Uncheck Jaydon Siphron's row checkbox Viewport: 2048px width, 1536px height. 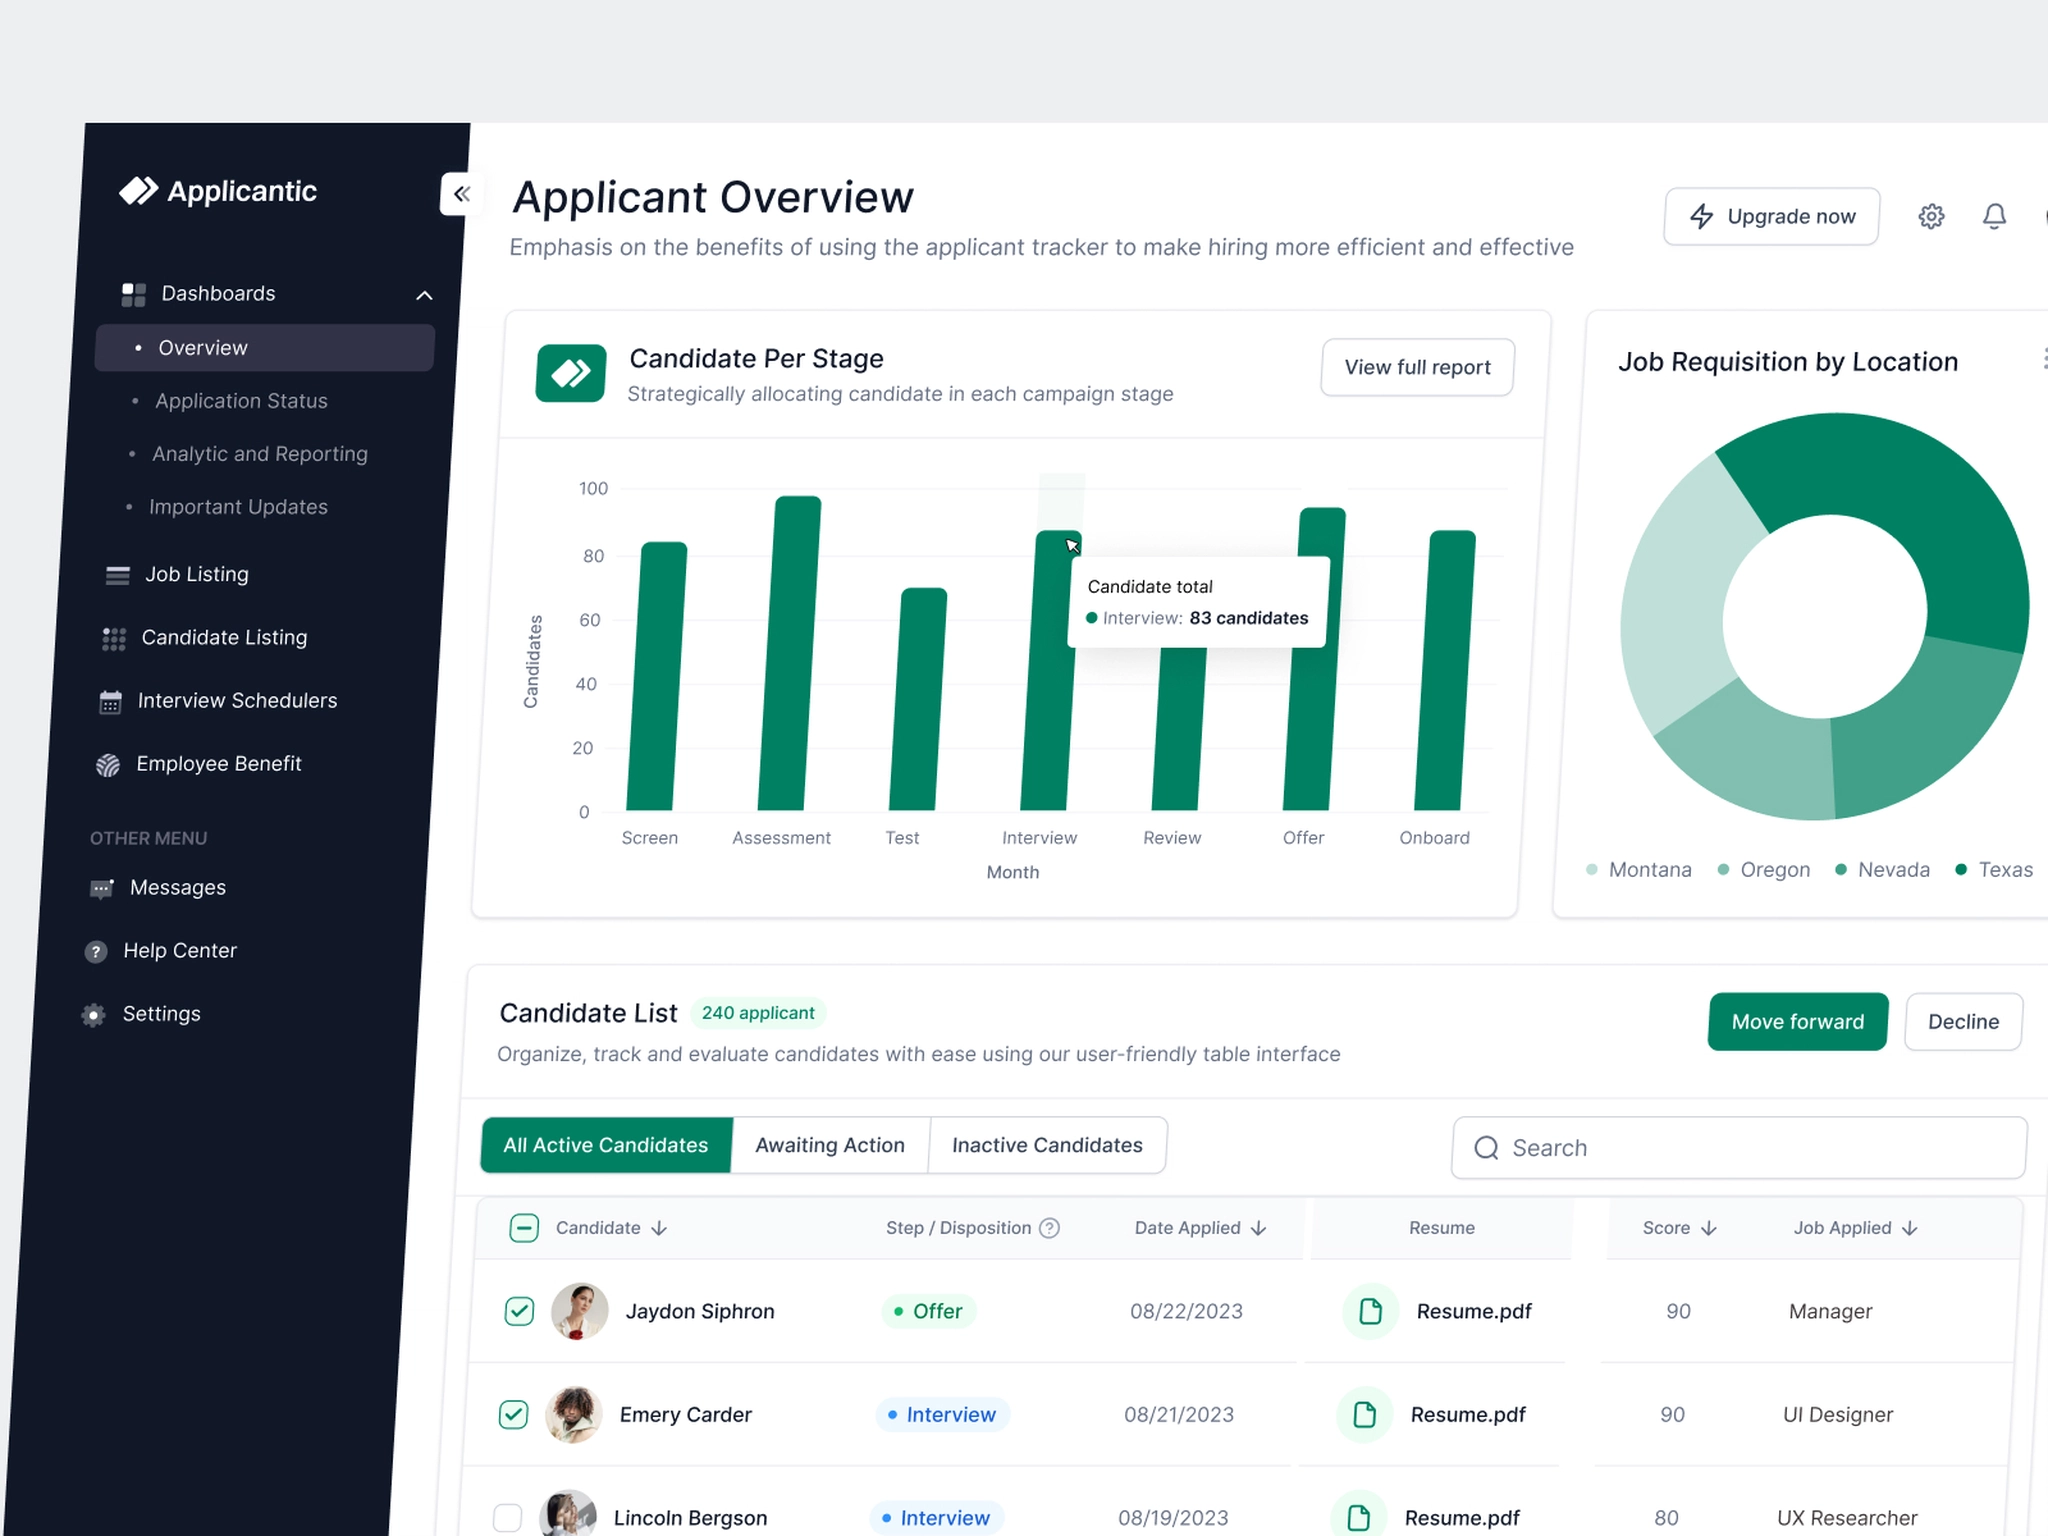(519, 1311)
